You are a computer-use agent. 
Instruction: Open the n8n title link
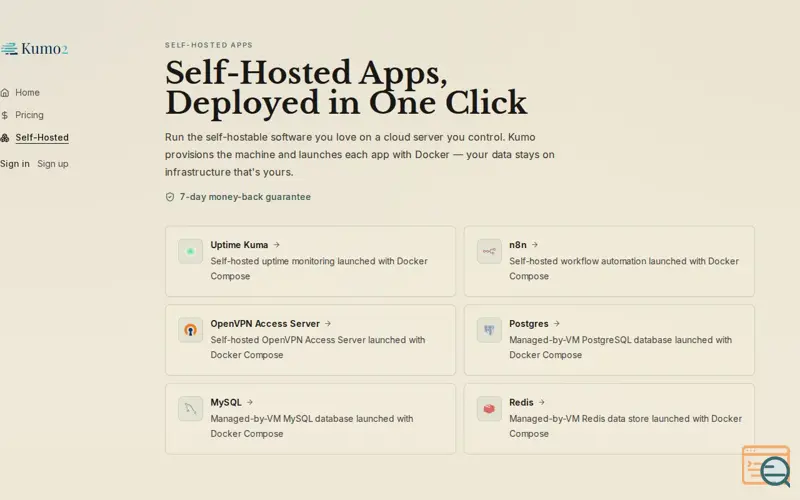pyautogui.click(x=517, y=245)
